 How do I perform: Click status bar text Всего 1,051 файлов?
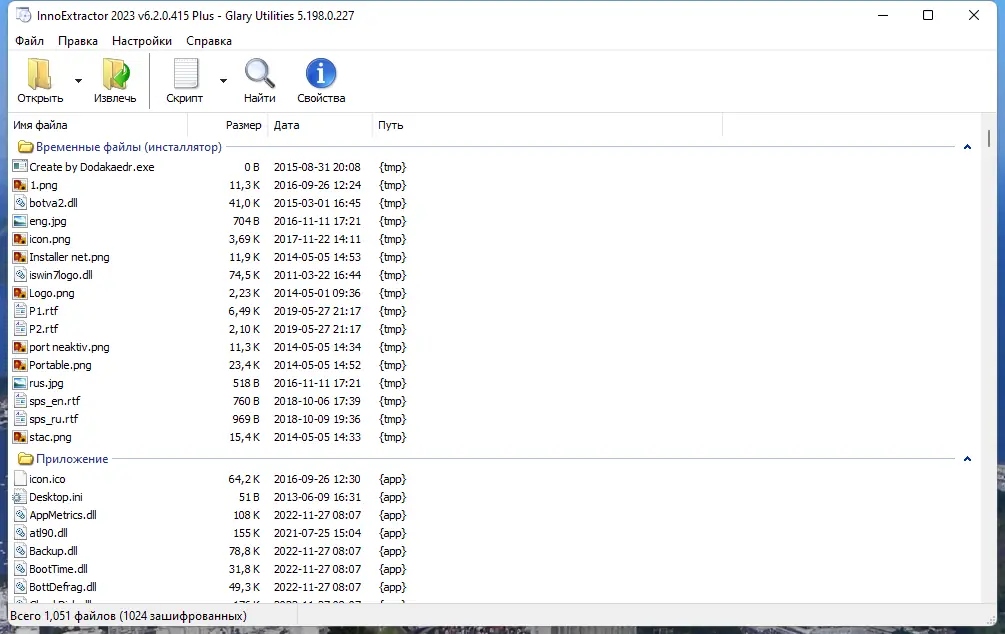[63, 616]
